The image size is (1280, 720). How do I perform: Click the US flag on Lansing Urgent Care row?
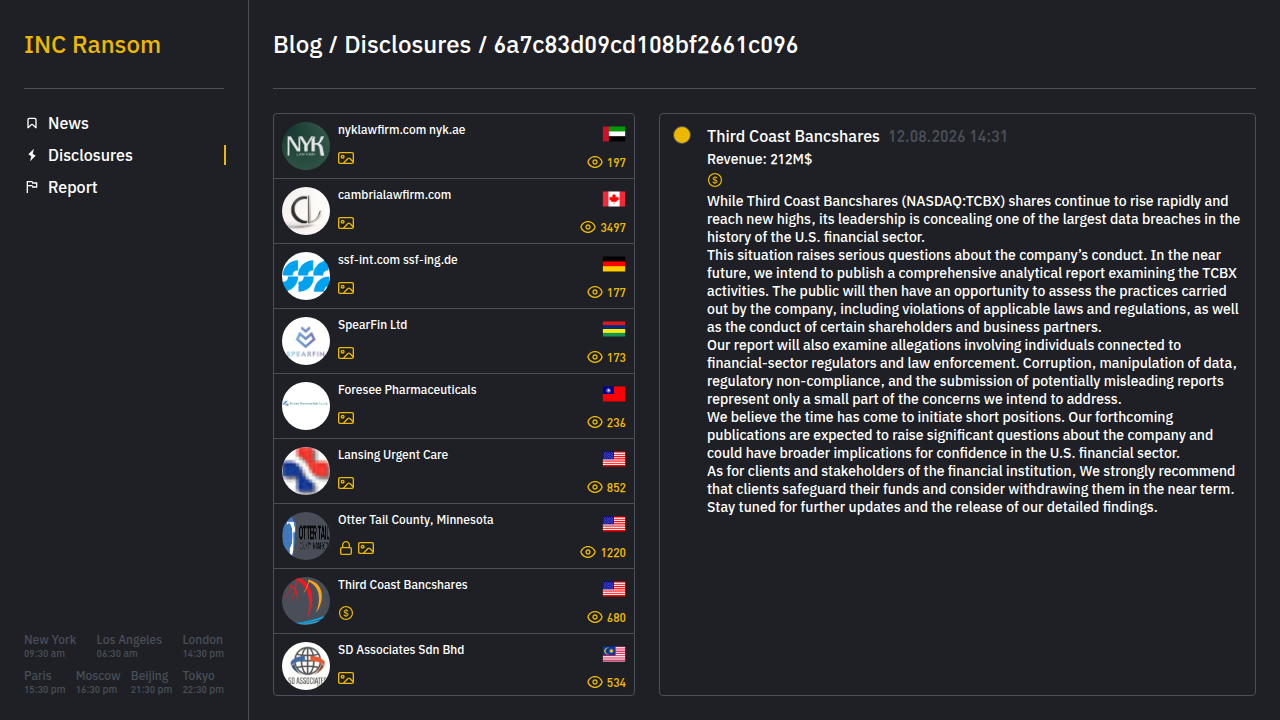click(x=614, y=459)
